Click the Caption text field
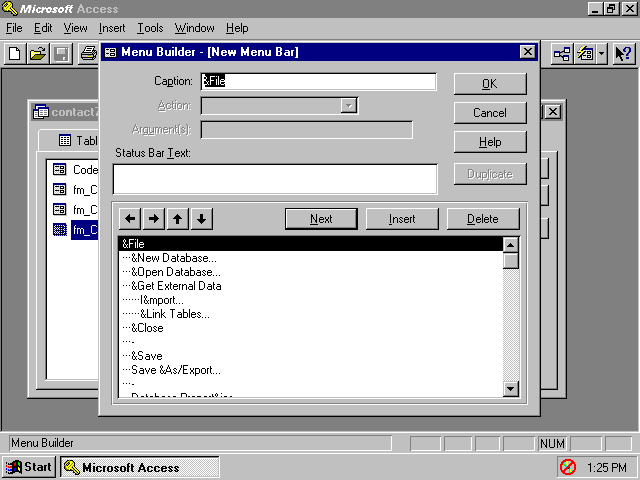 pyautogui.click(x=318, y=82)
